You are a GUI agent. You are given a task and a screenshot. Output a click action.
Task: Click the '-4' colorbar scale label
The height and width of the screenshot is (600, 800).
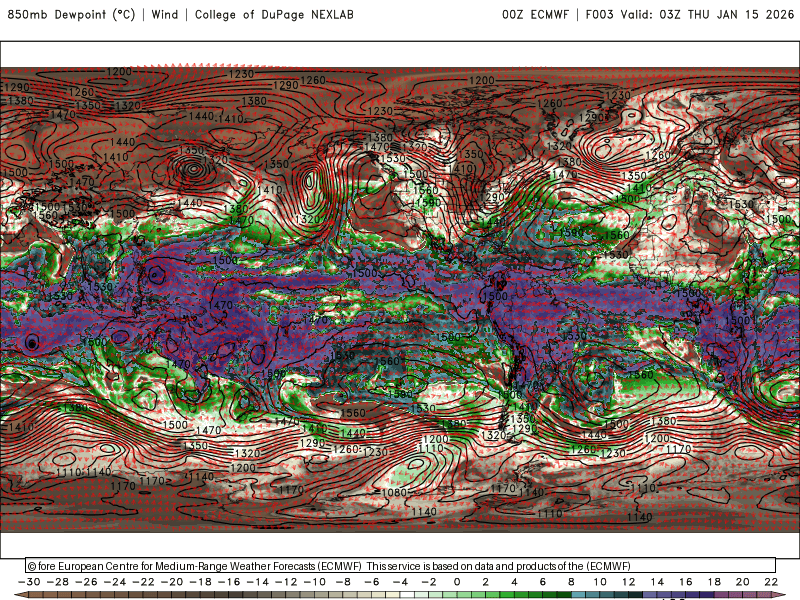click(400, 582)
